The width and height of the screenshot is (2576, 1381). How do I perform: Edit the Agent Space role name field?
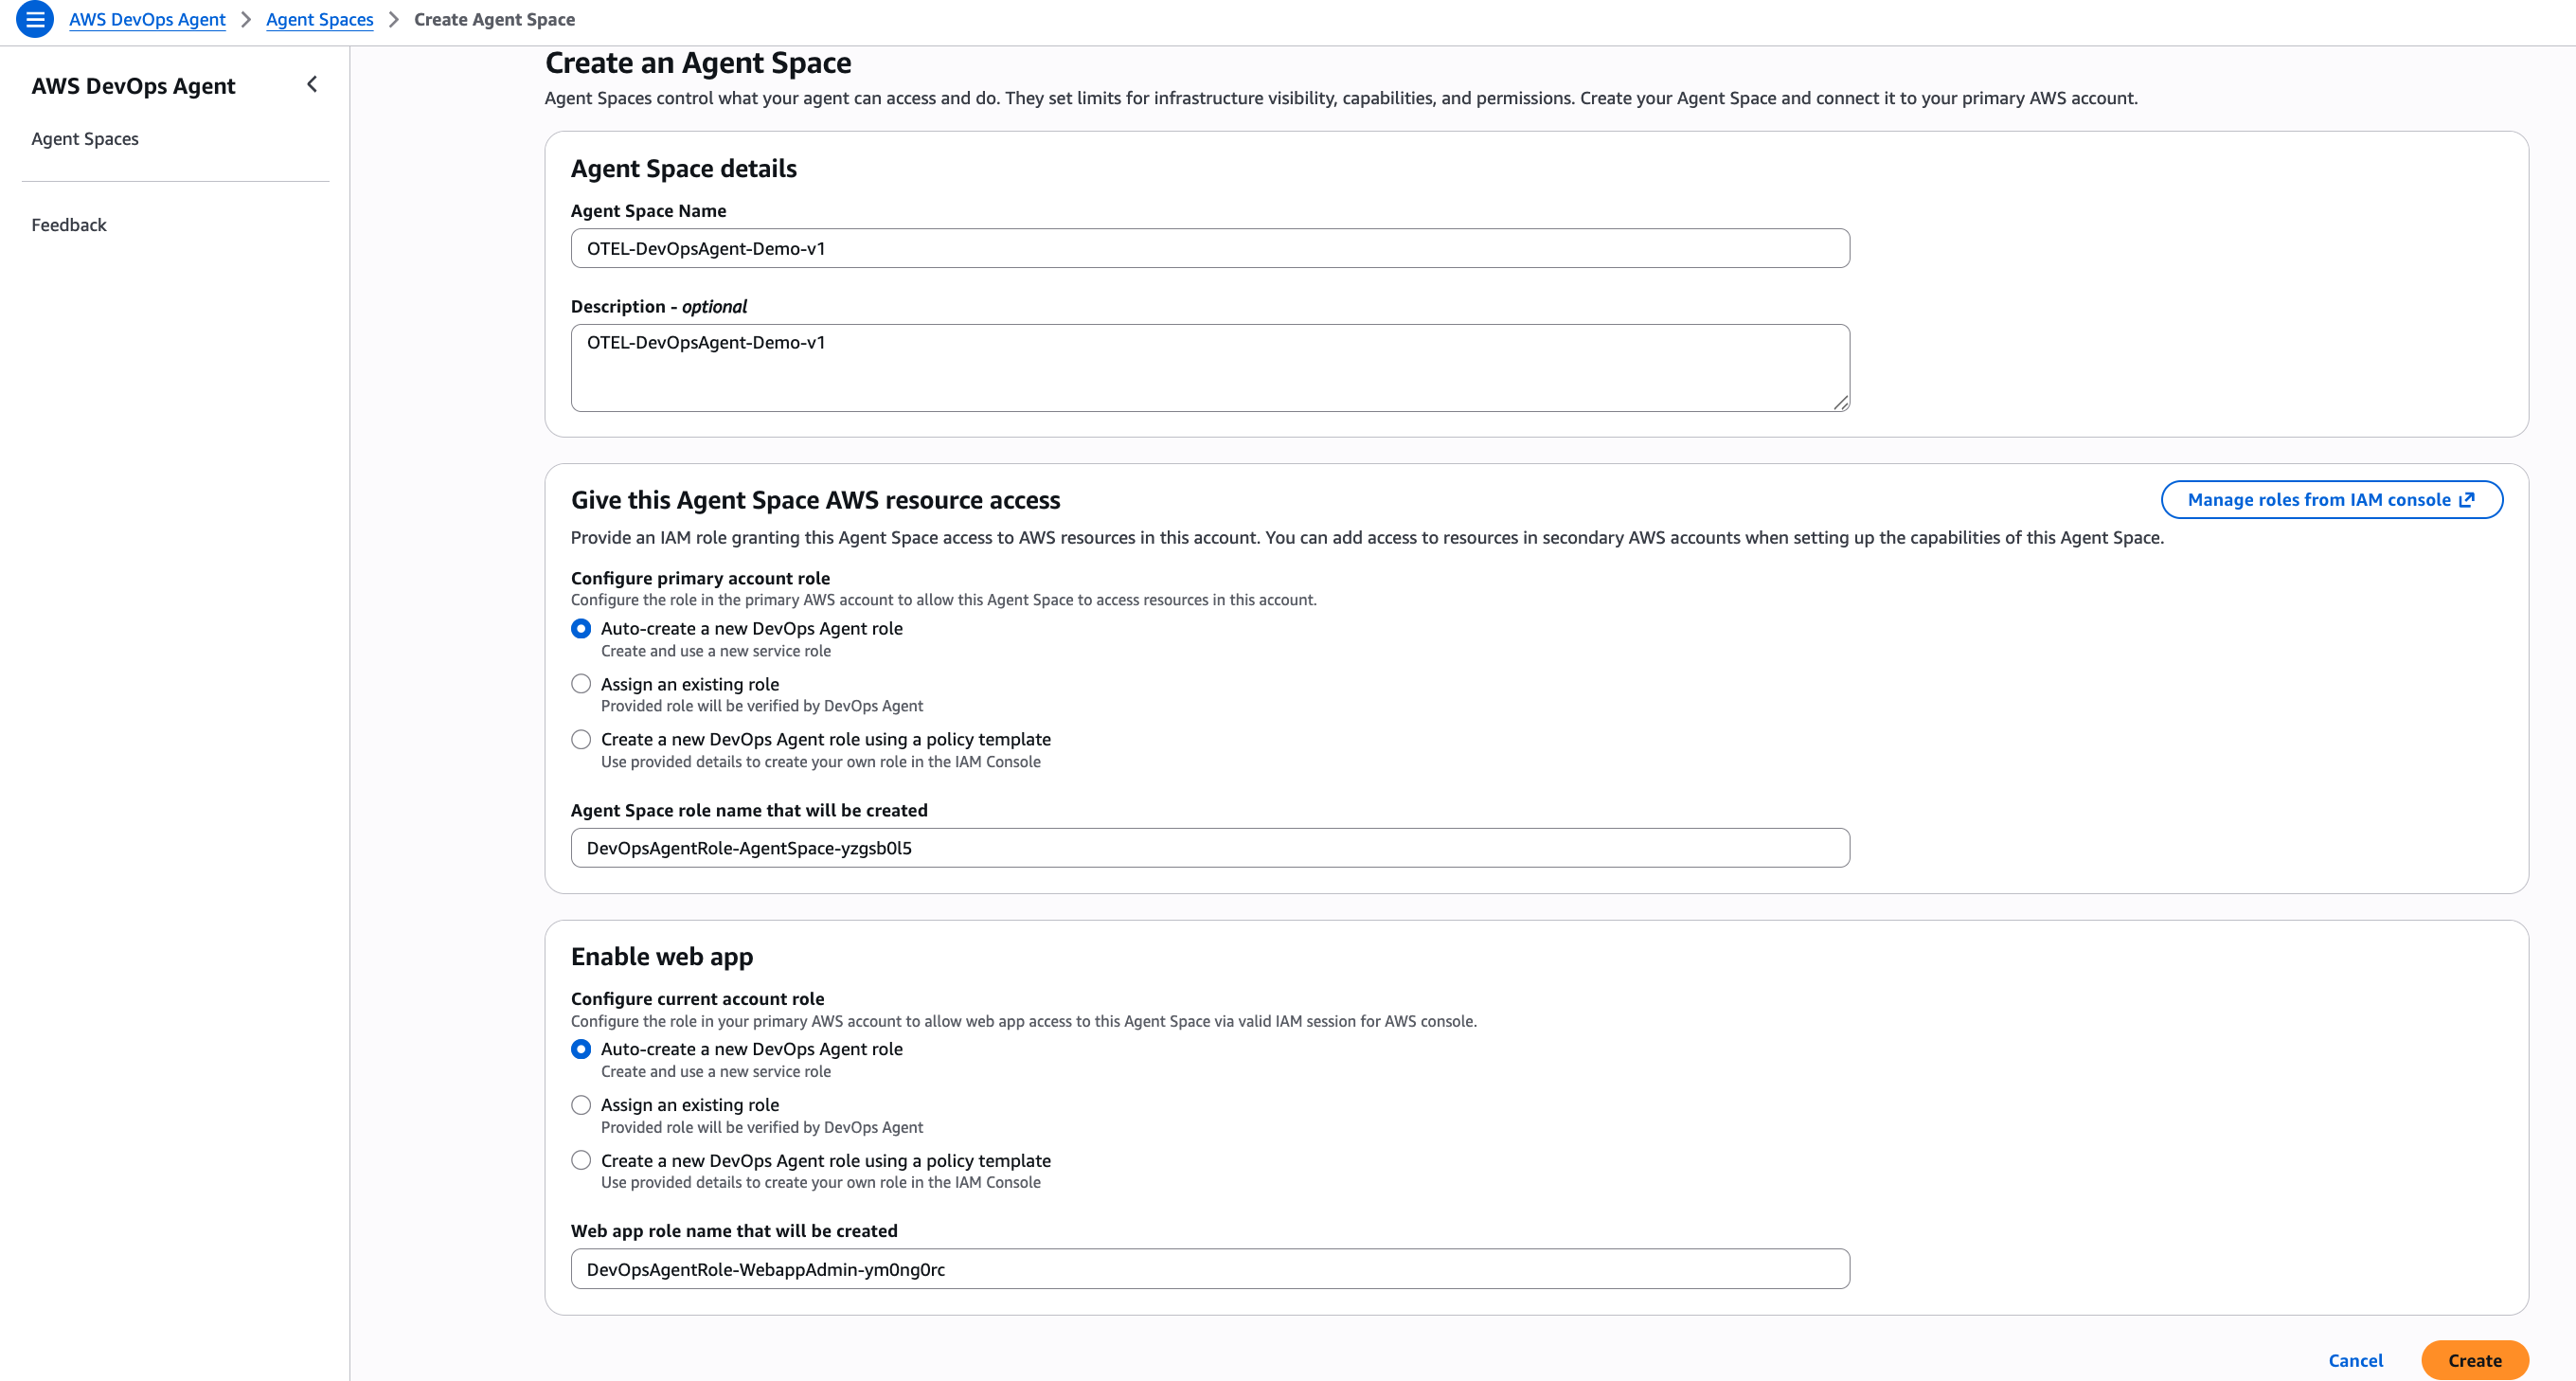pos(1209,847)
